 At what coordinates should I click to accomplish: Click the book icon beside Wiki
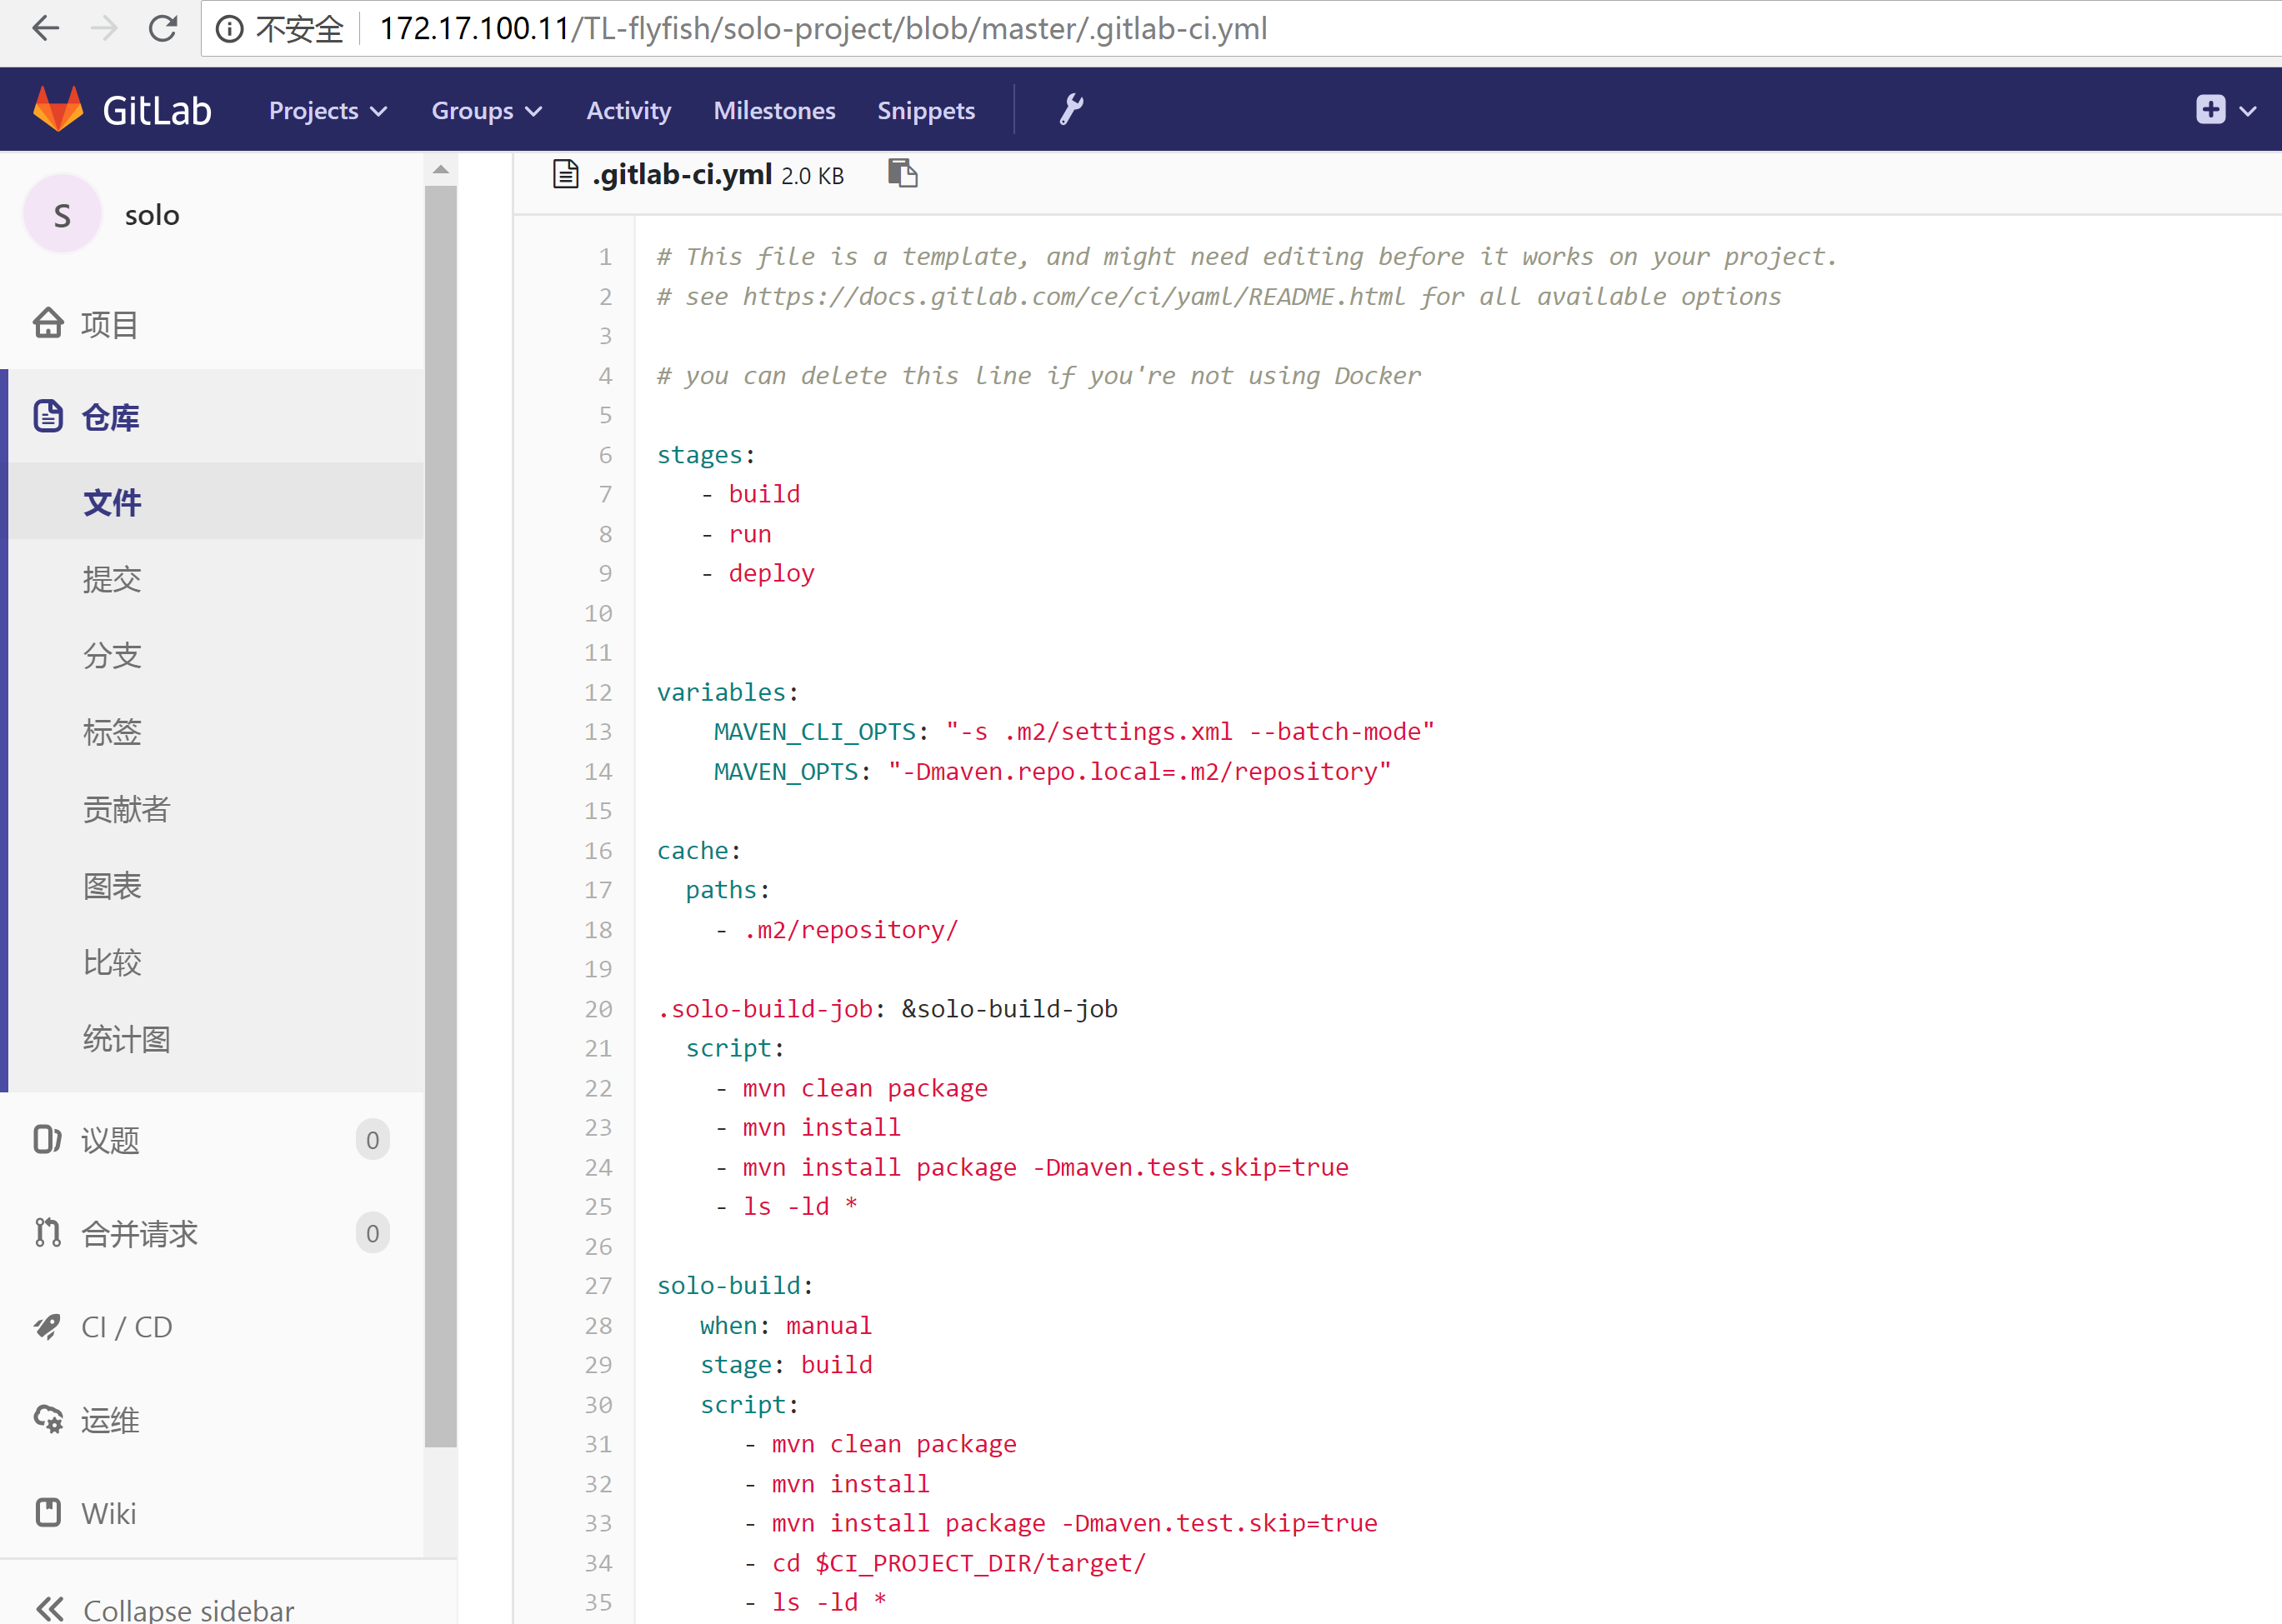point(48,1512)
